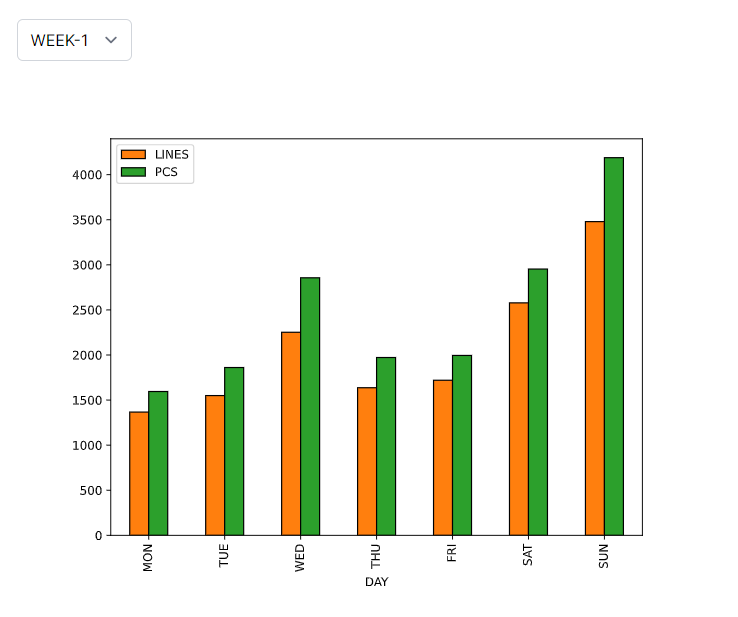
Task: Click the chevron arrow beside WEEK-1
Action: [111, 40]
